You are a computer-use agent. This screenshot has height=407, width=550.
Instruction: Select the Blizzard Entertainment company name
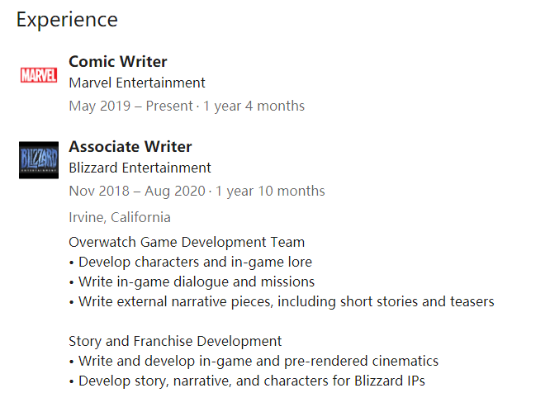coord(140,168)
